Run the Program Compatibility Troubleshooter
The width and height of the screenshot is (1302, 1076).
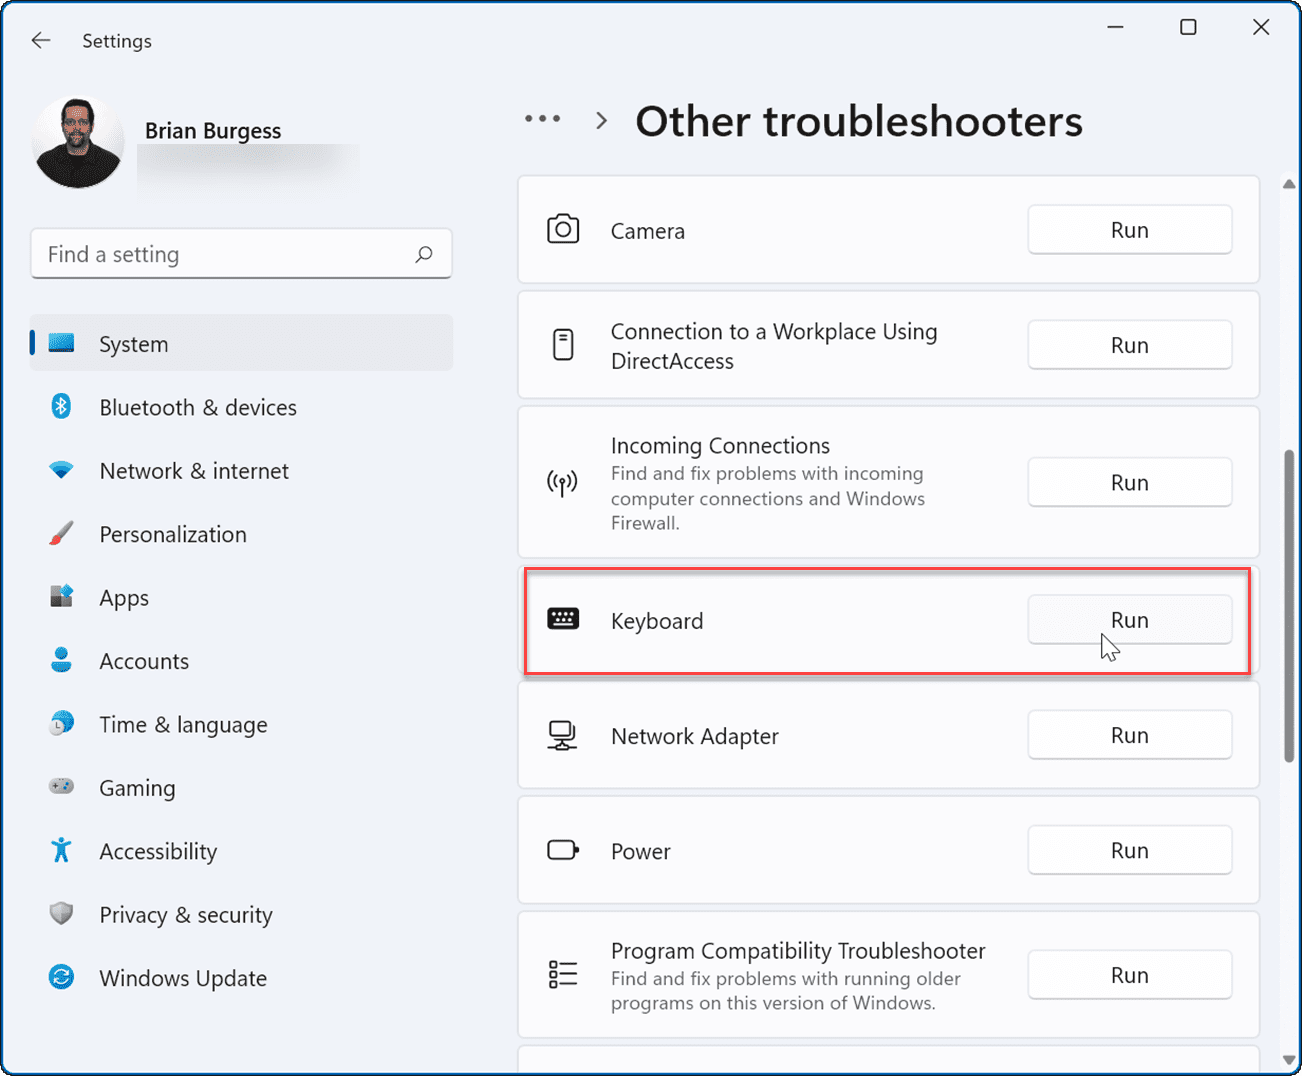click(1129, 975)
